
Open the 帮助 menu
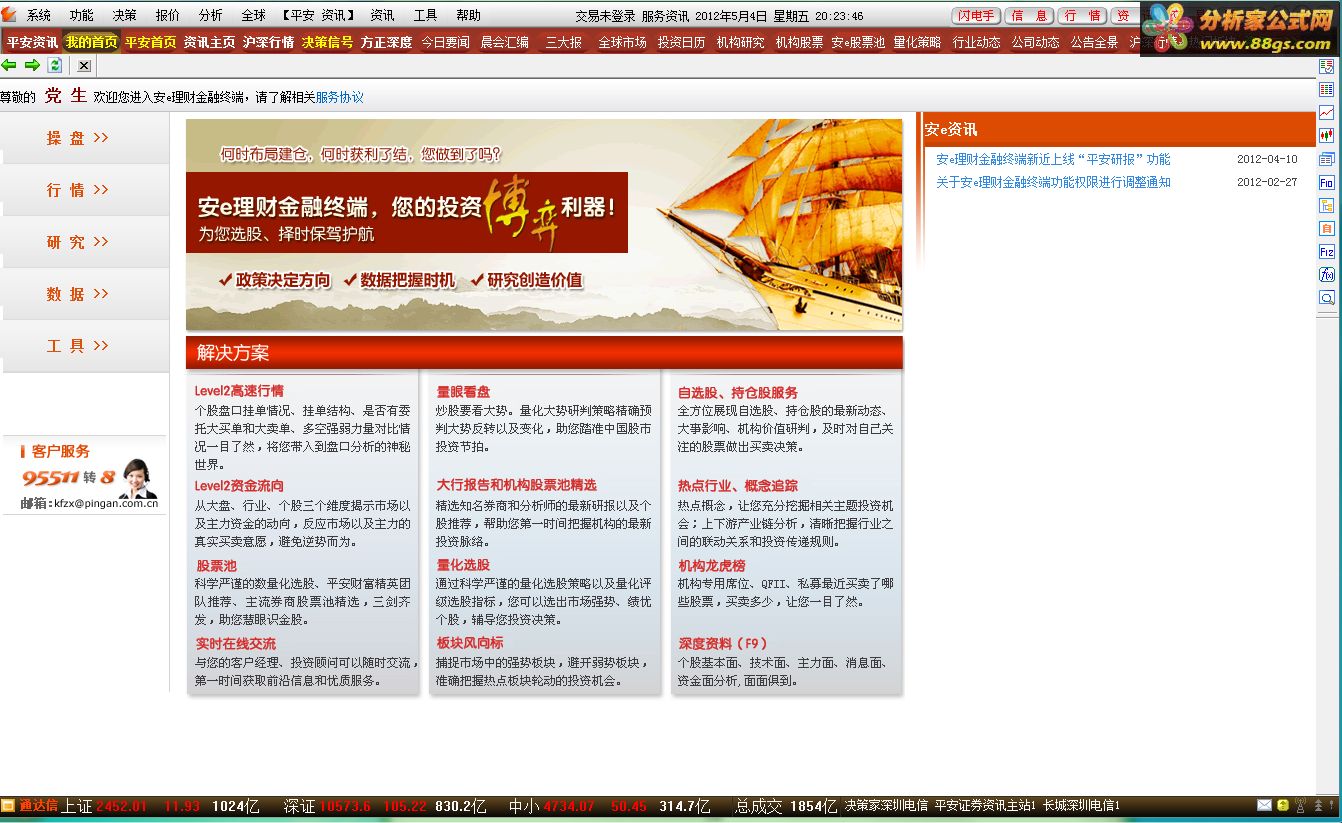pos(468,15)
